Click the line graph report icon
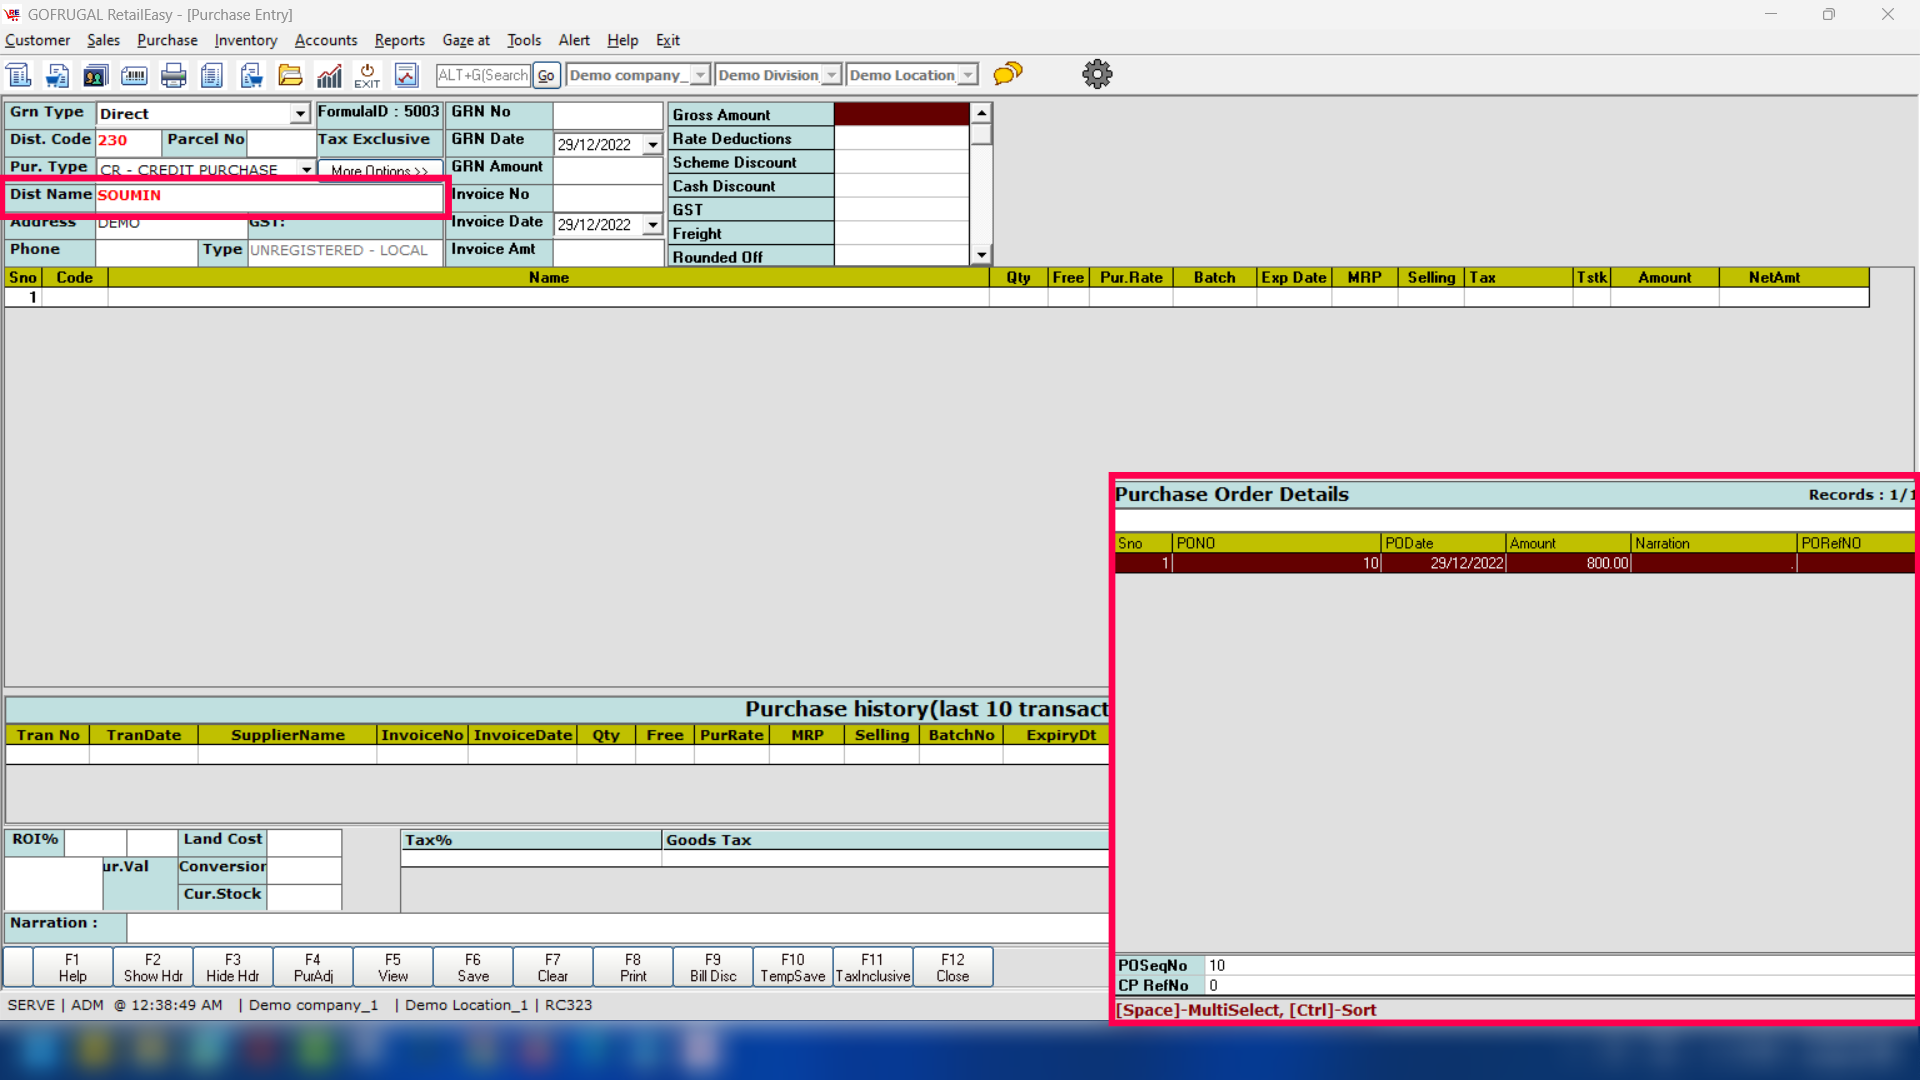 coord(406,75)
